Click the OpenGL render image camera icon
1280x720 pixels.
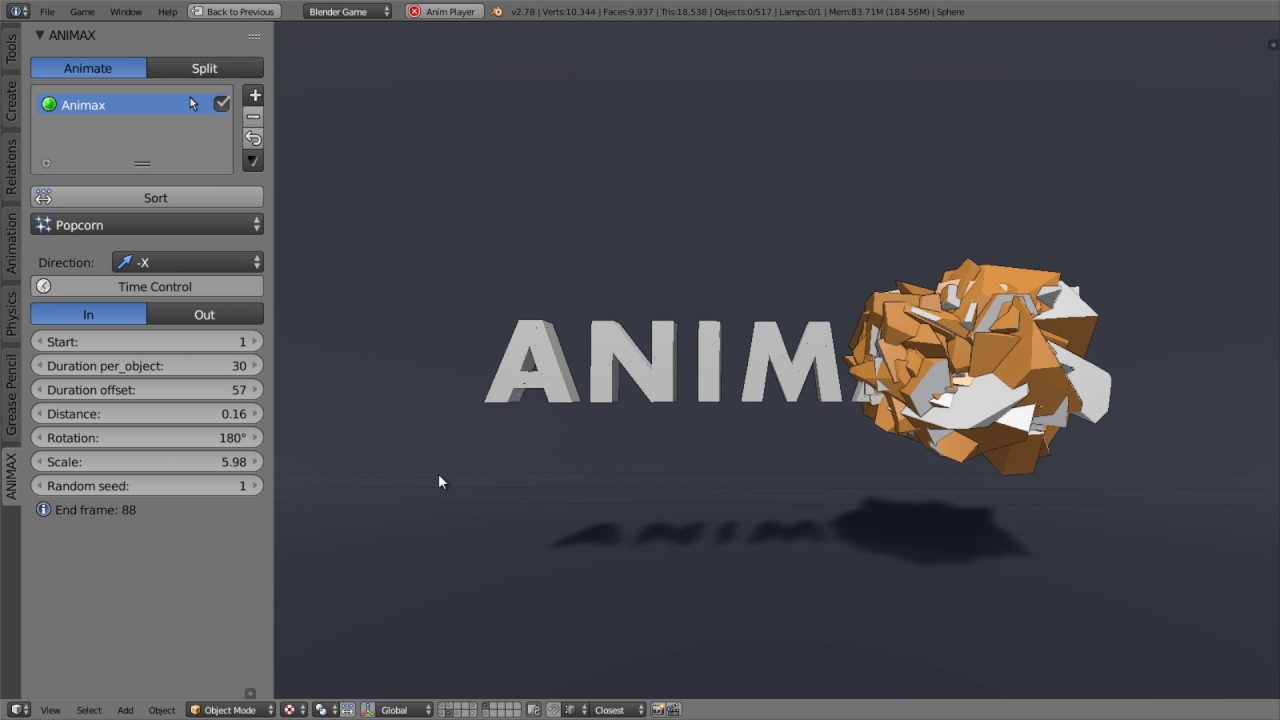[x=658, y=710]
